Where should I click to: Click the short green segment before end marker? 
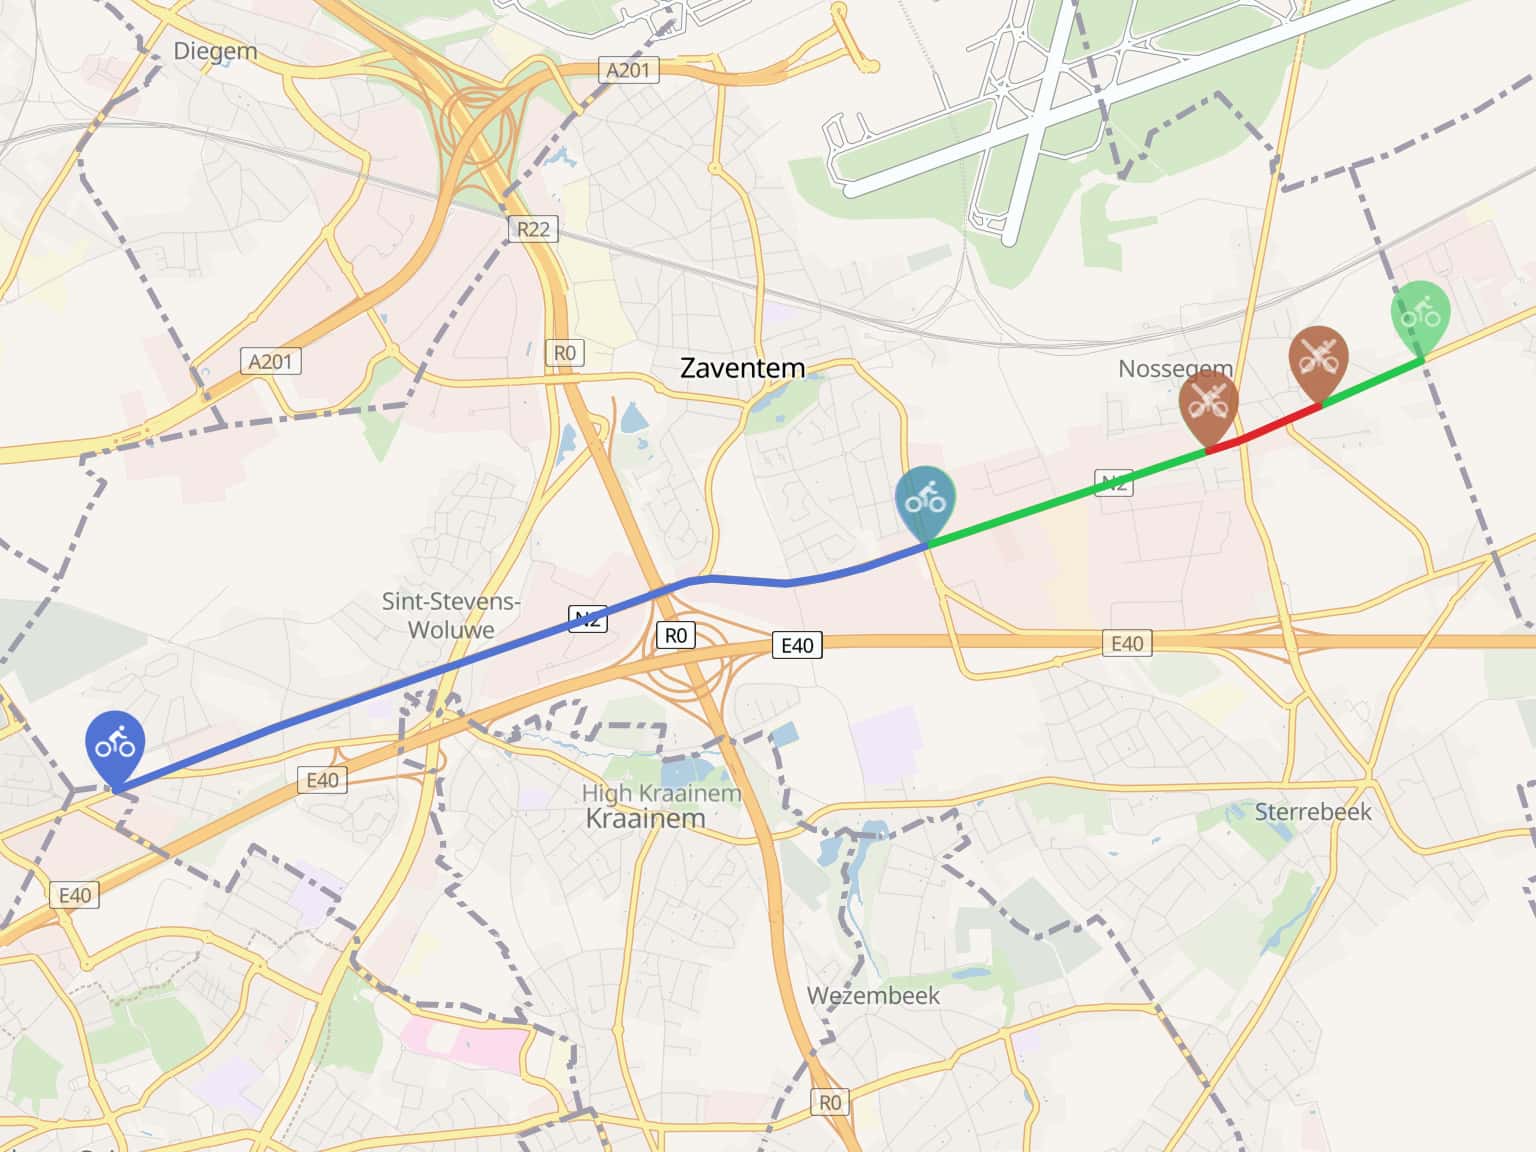click(1373, 381)
